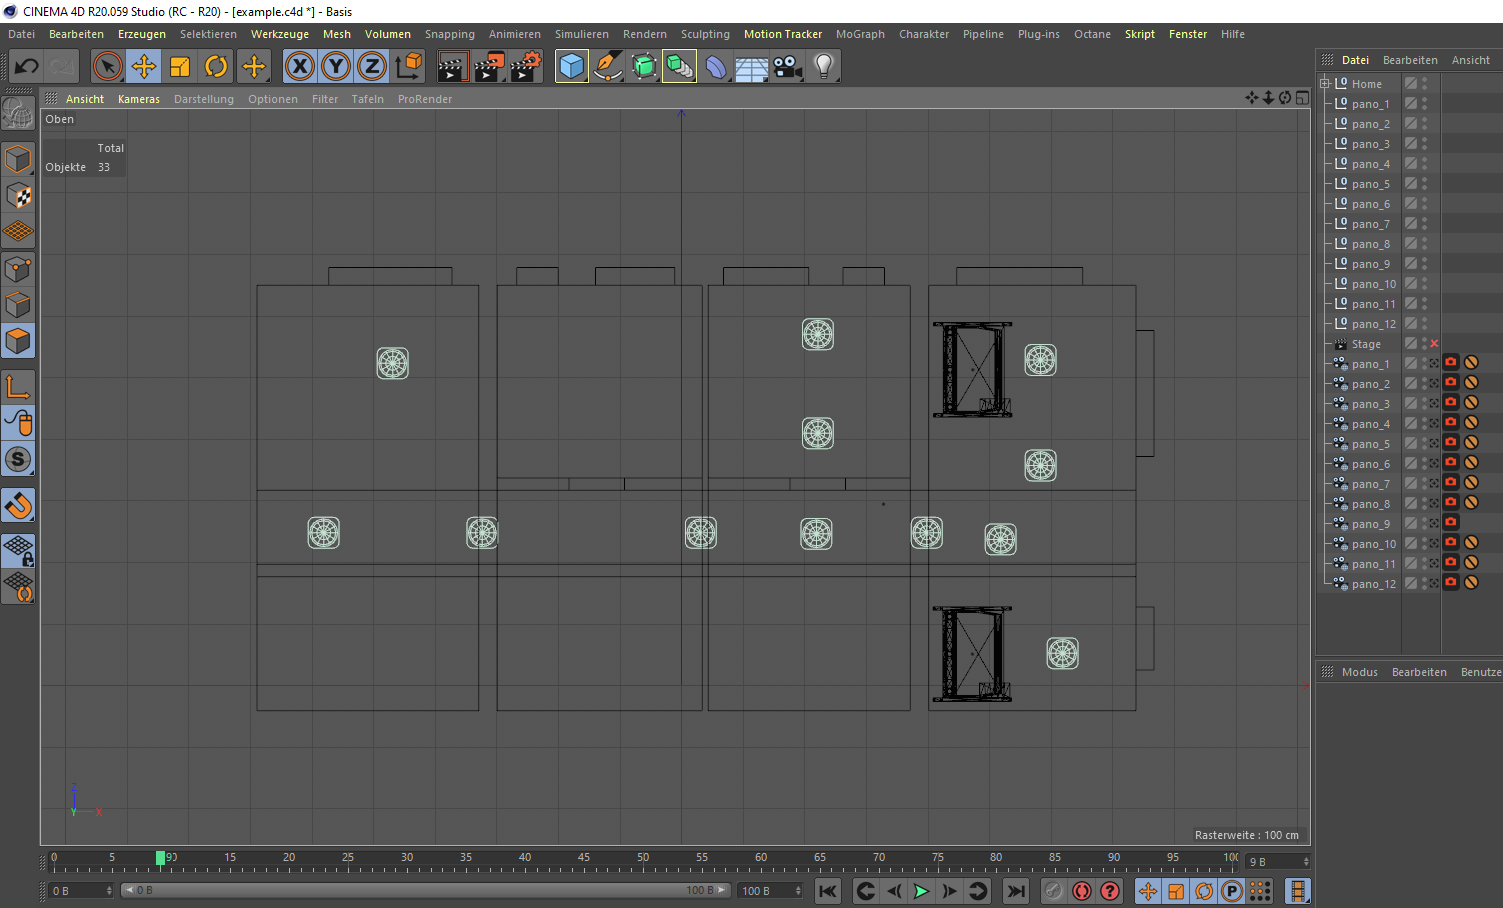This screenshot has height=908, width=1503.
Task: Expand the Home null in Object Manager
Action: [x=1325, y=84]
